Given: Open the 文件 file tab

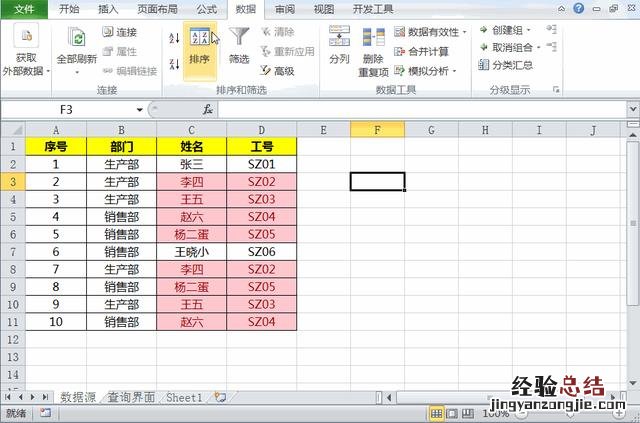Looking at the screenshot, I should point(24,9).
